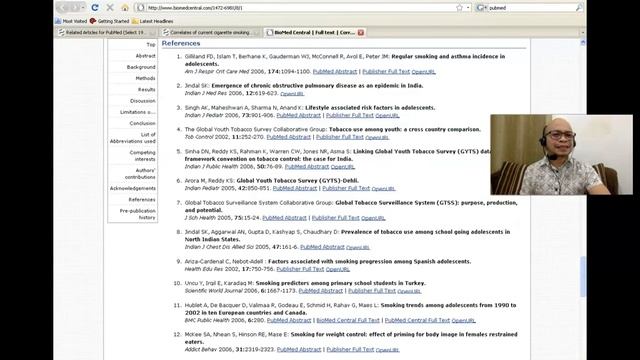Viewport: 640px width, 360px height.
Task: Open the Latest Headlines feed bookmark
Action: tap(153, 21)
